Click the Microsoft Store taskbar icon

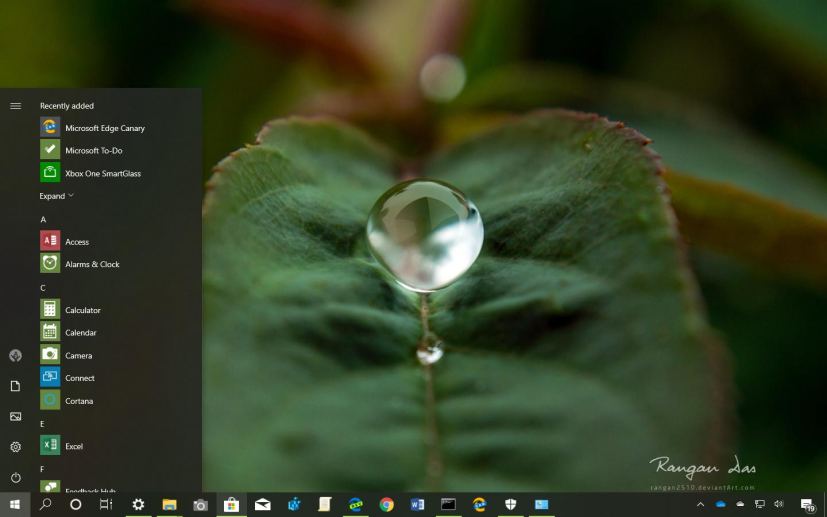coord(231,505)
